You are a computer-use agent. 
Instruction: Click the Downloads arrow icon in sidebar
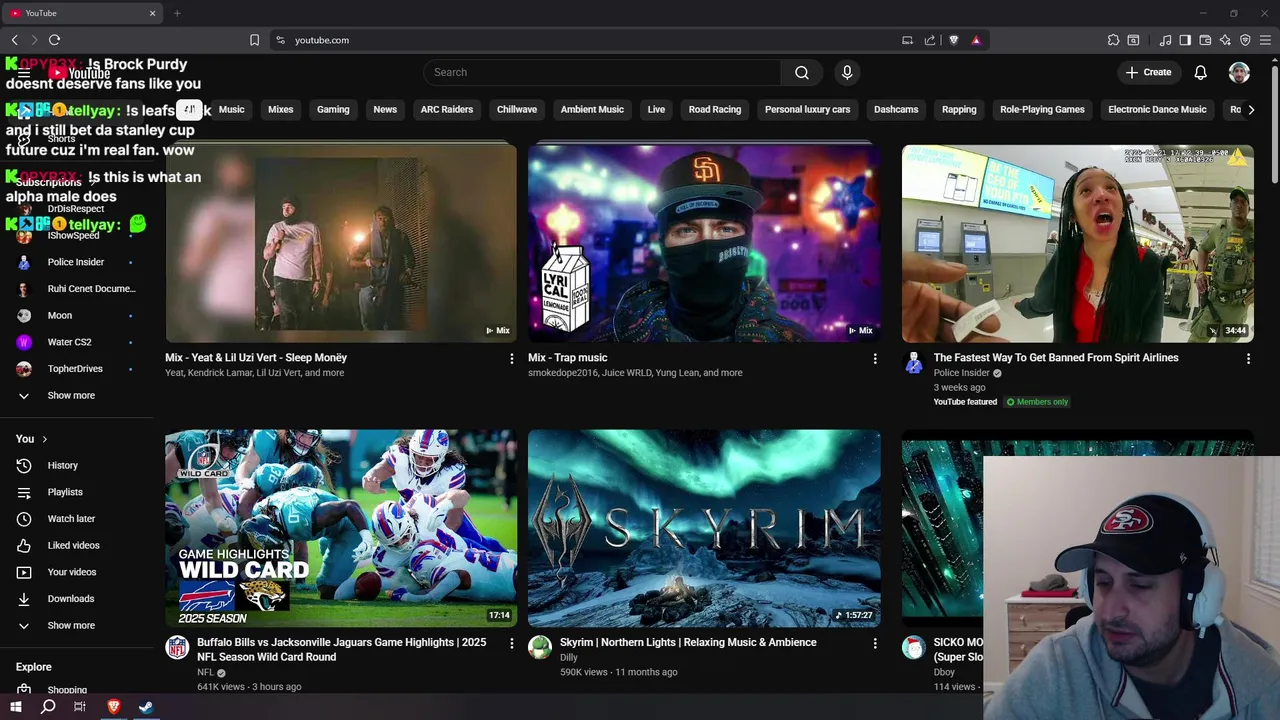tap(24, 599)
